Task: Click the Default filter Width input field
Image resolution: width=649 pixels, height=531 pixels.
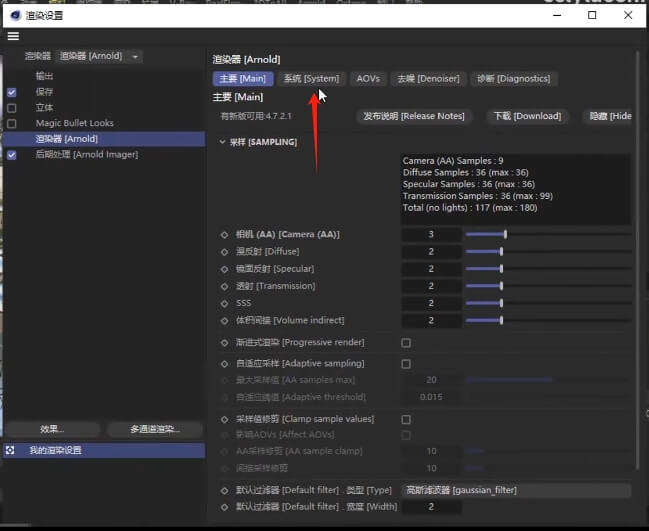Action: click(431, 507)
